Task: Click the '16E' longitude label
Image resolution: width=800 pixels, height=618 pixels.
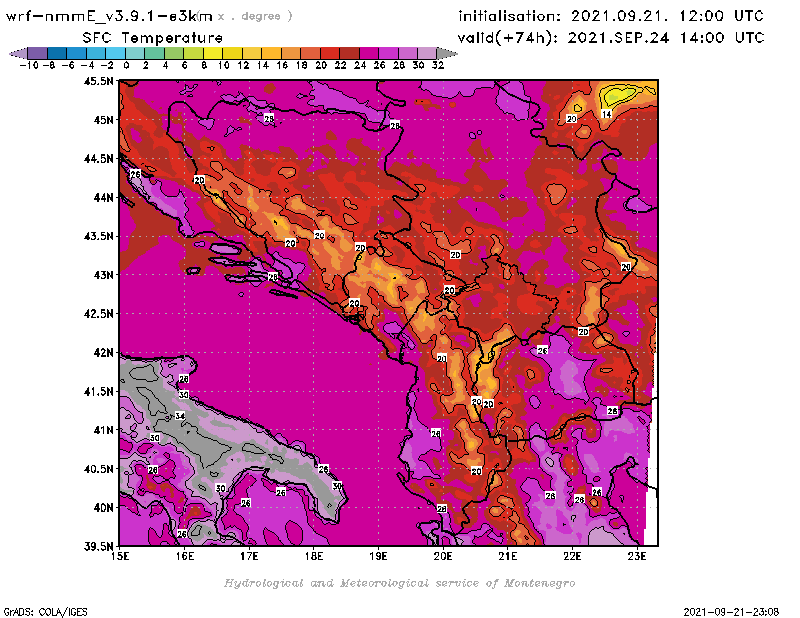Action: click(185, 556)
